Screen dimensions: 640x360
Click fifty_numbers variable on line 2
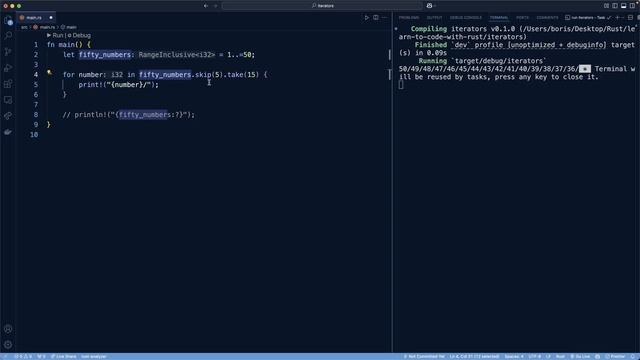tap(105, 55)
